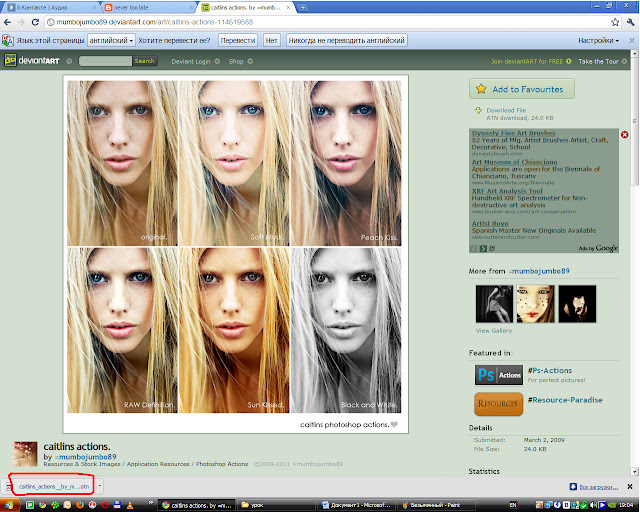The image size is (640, 512).
Task: Click into the deviantART search field
Action: click(105, 61)
